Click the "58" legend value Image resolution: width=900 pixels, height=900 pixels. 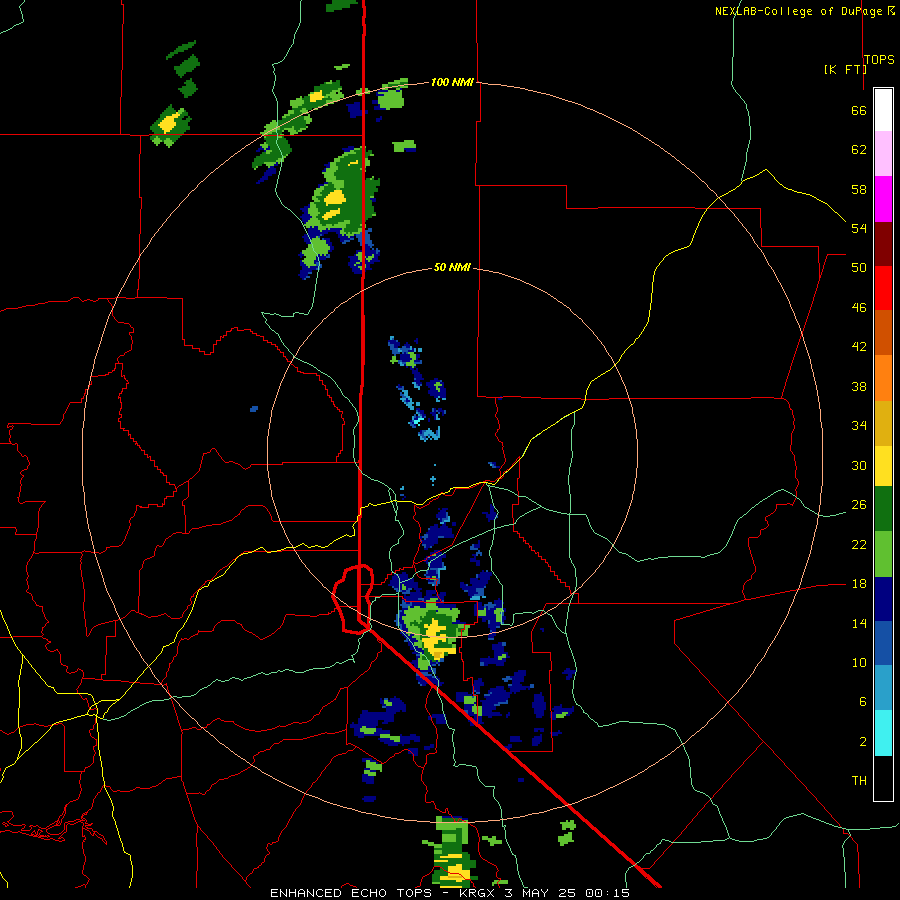(x=859, y=189)
